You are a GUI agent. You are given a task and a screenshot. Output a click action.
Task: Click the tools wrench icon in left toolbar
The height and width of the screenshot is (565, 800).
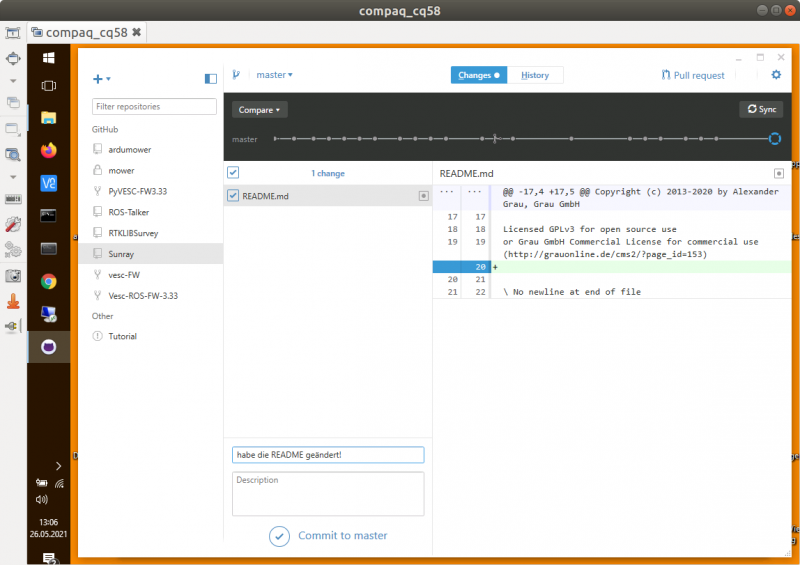[13, 224]
